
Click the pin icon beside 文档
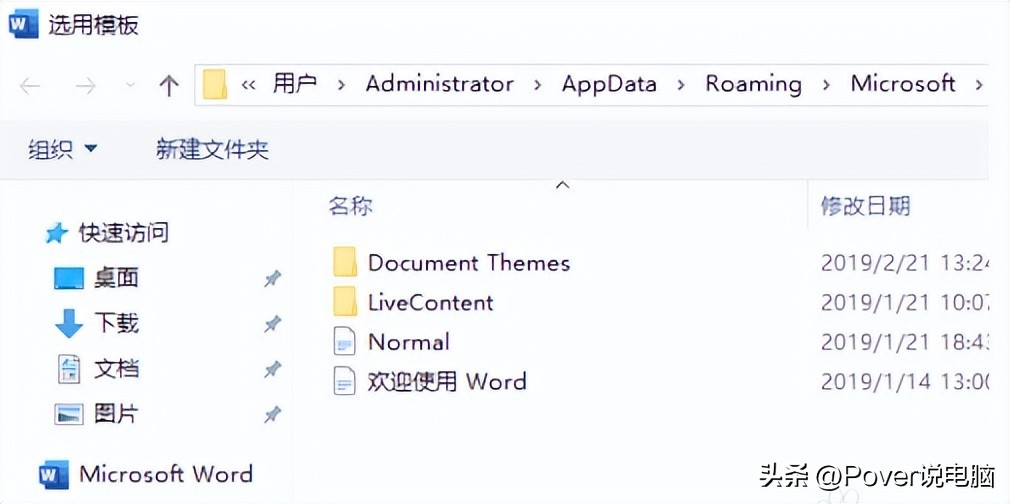[x=273, y=369]
